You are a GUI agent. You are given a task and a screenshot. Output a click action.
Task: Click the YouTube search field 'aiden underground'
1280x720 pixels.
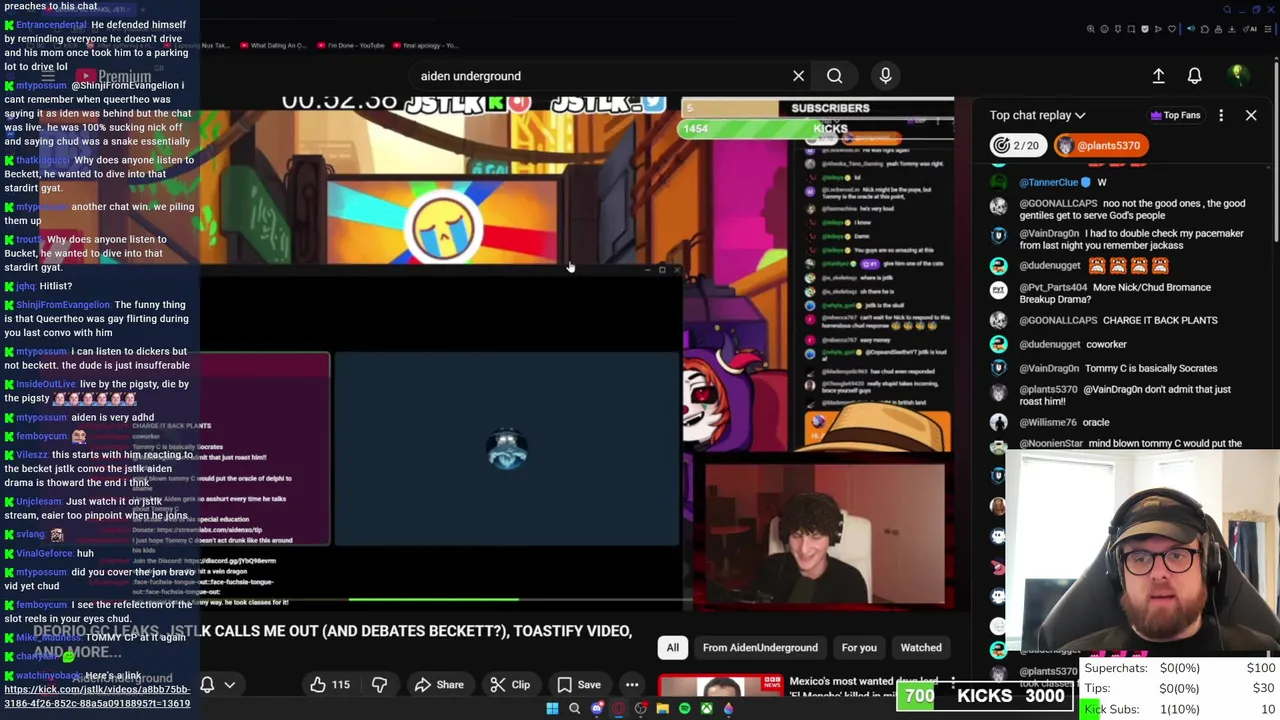[x=600, y=76]
